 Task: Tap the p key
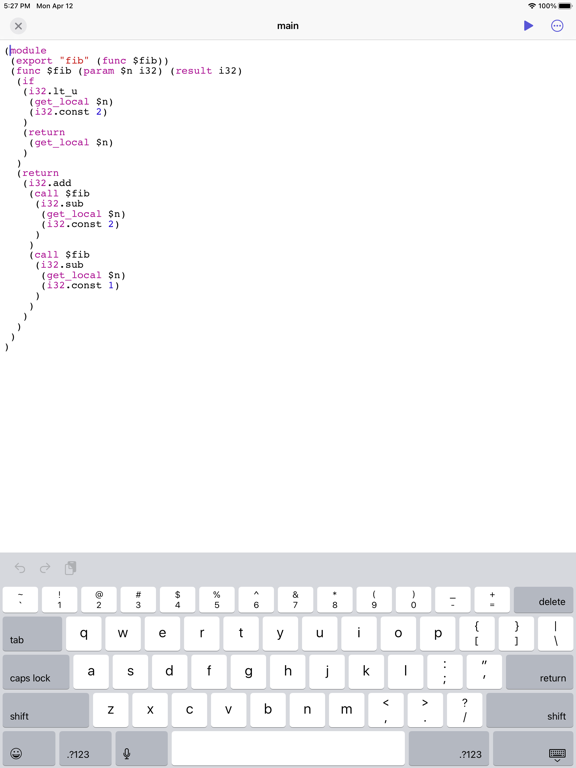[x=438, y=633]
